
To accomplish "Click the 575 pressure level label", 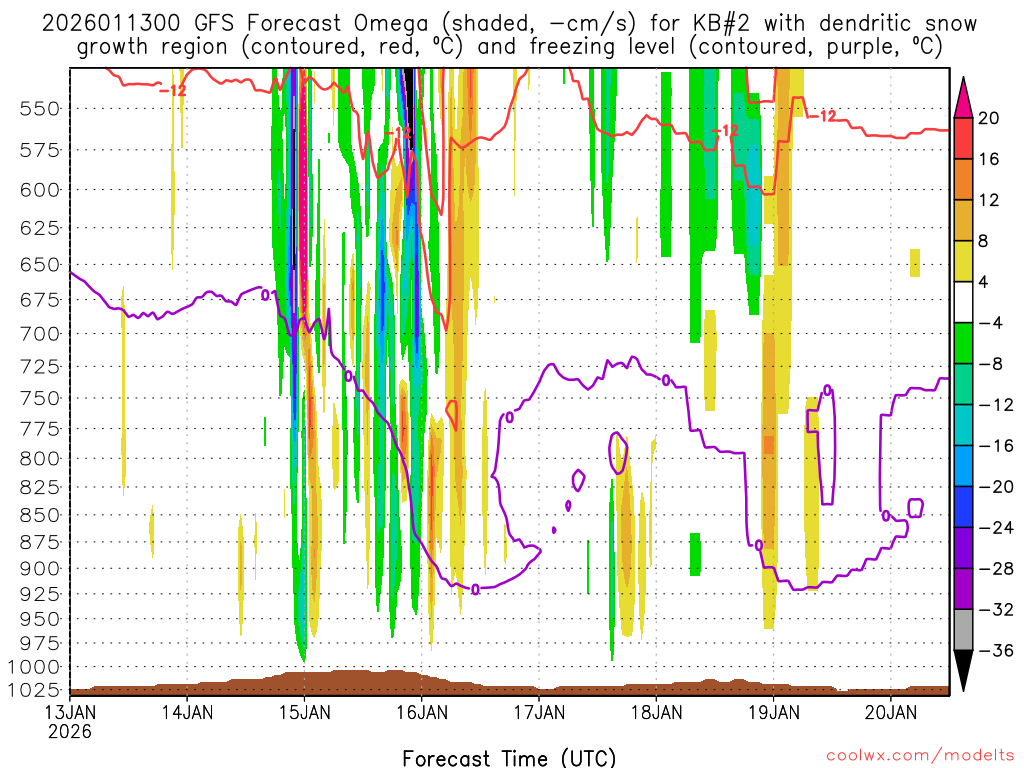I will 40,150.
